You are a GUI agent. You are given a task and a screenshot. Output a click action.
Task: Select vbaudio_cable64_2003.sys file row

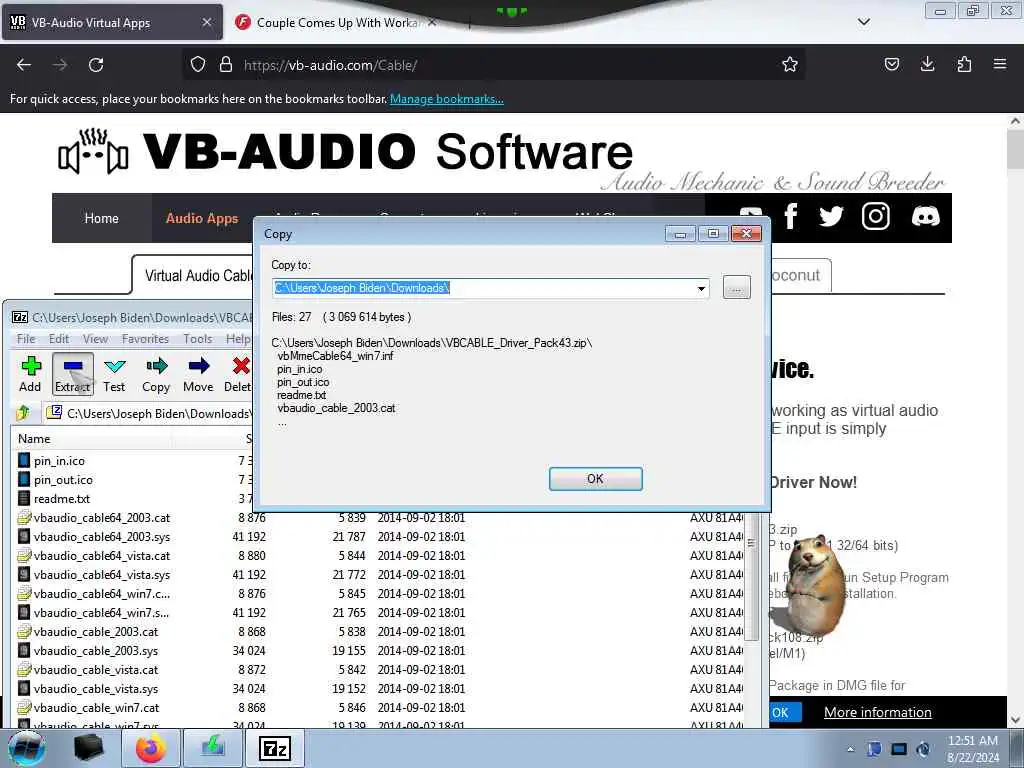(379, 536)
